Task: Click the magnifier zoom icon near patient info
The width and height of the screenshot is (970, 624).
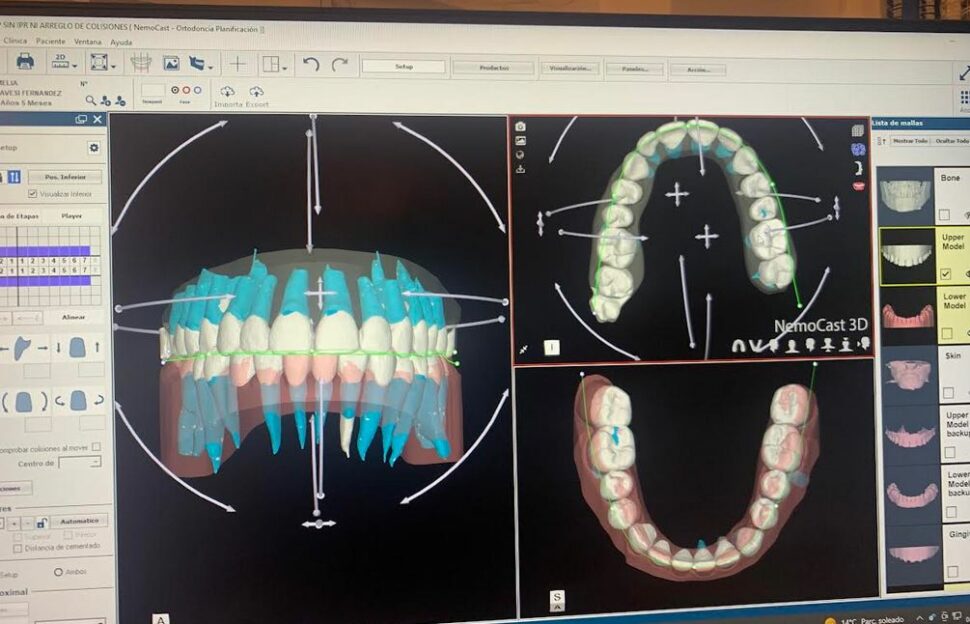Action: pyautogui.click(x=91, y=100)
